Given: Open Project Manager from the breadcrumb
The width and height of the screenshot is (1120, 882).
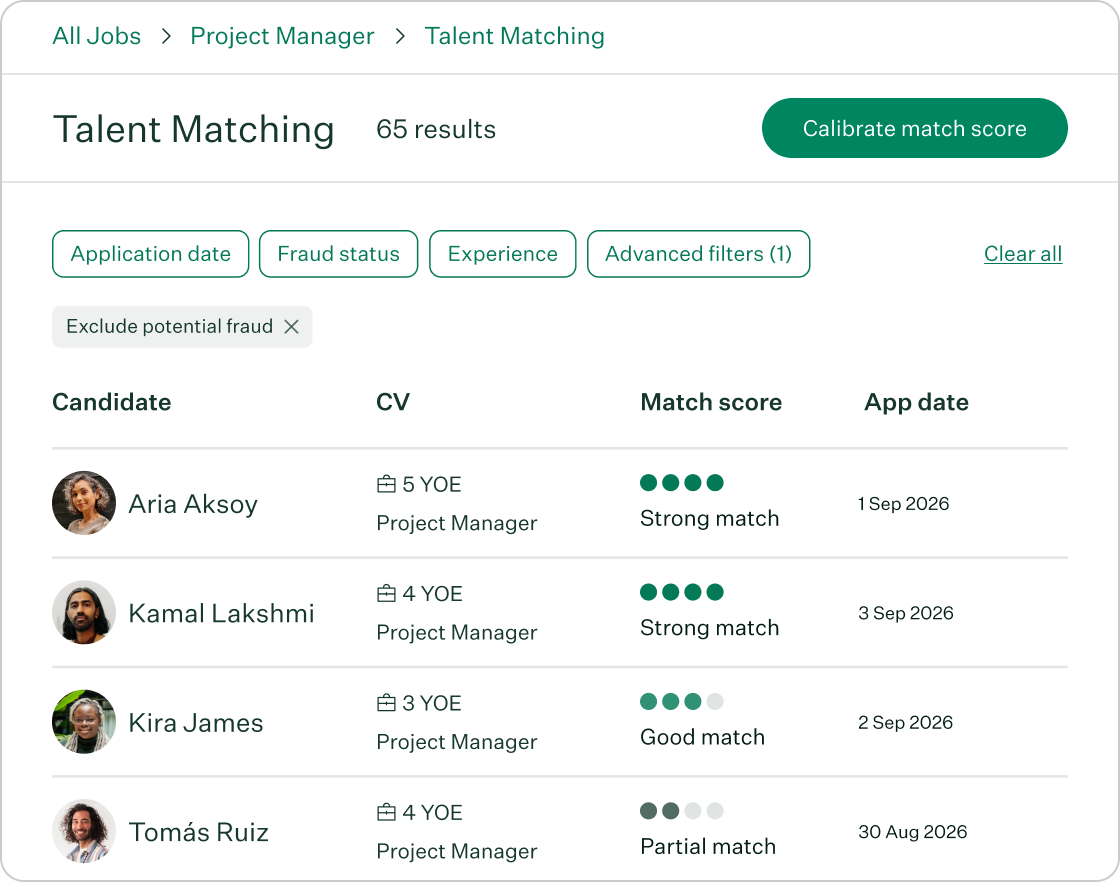Looking at the screenshot, I should click(282, 36).
